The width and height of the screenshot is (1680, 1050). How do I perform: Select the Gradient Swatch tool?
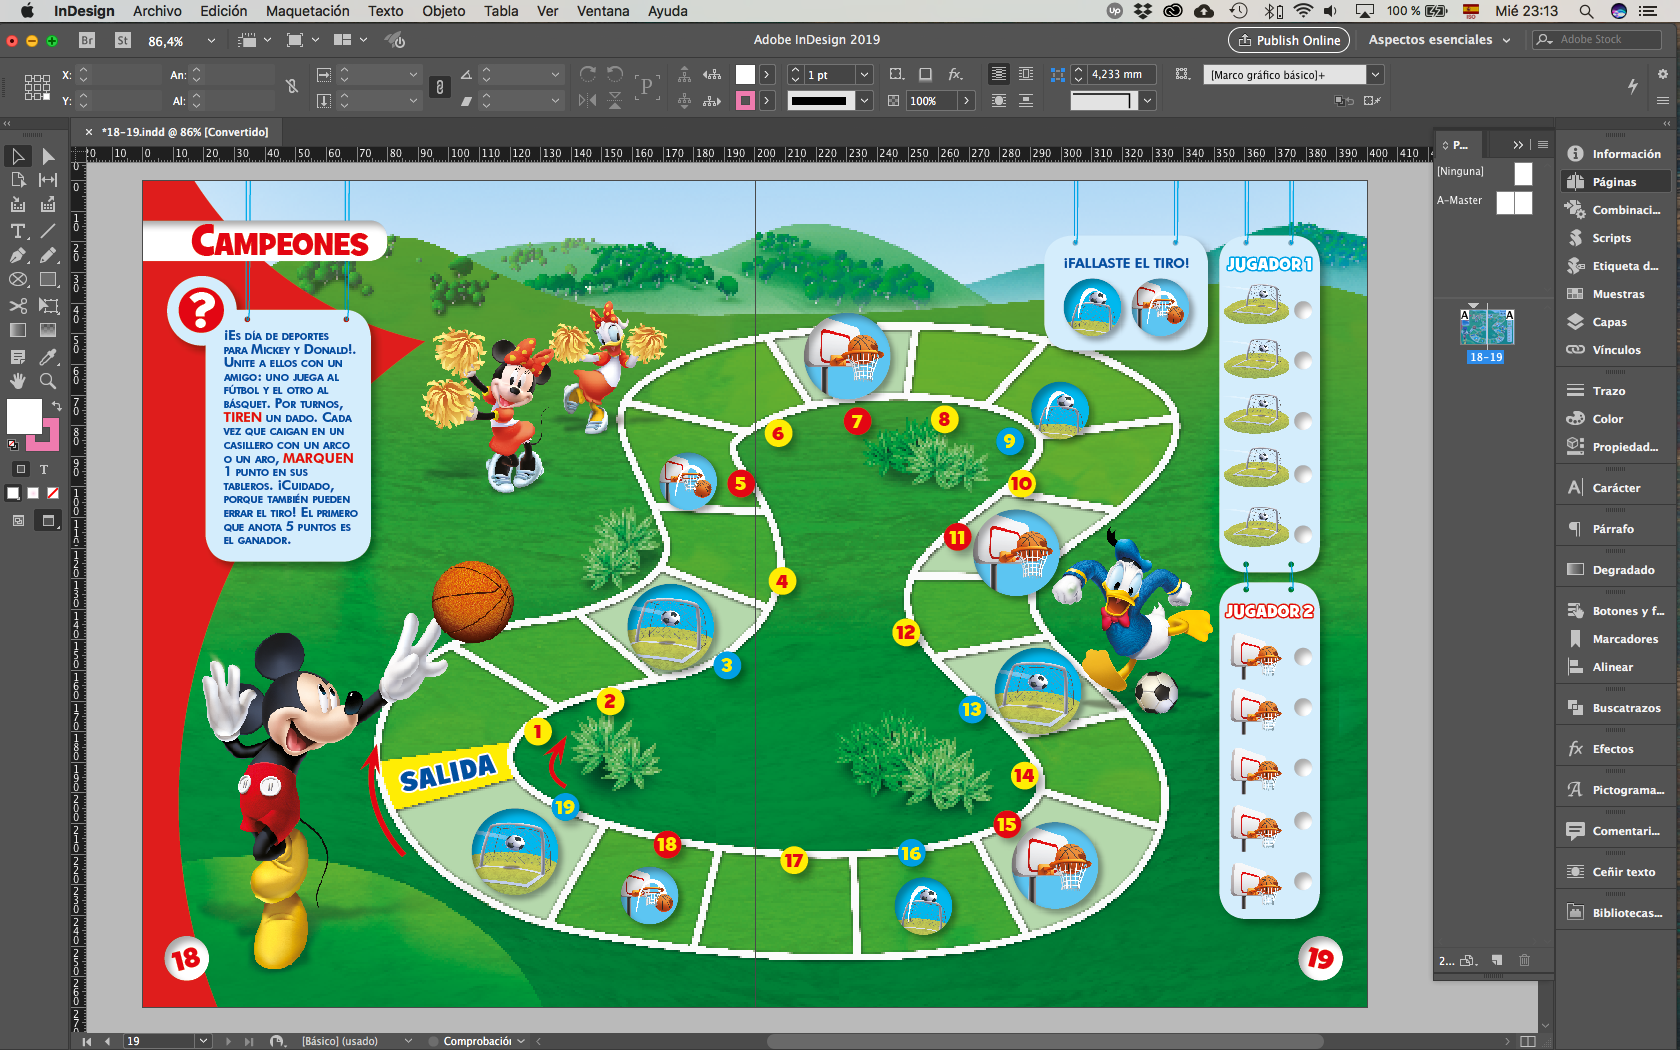(x=17, y=330)
